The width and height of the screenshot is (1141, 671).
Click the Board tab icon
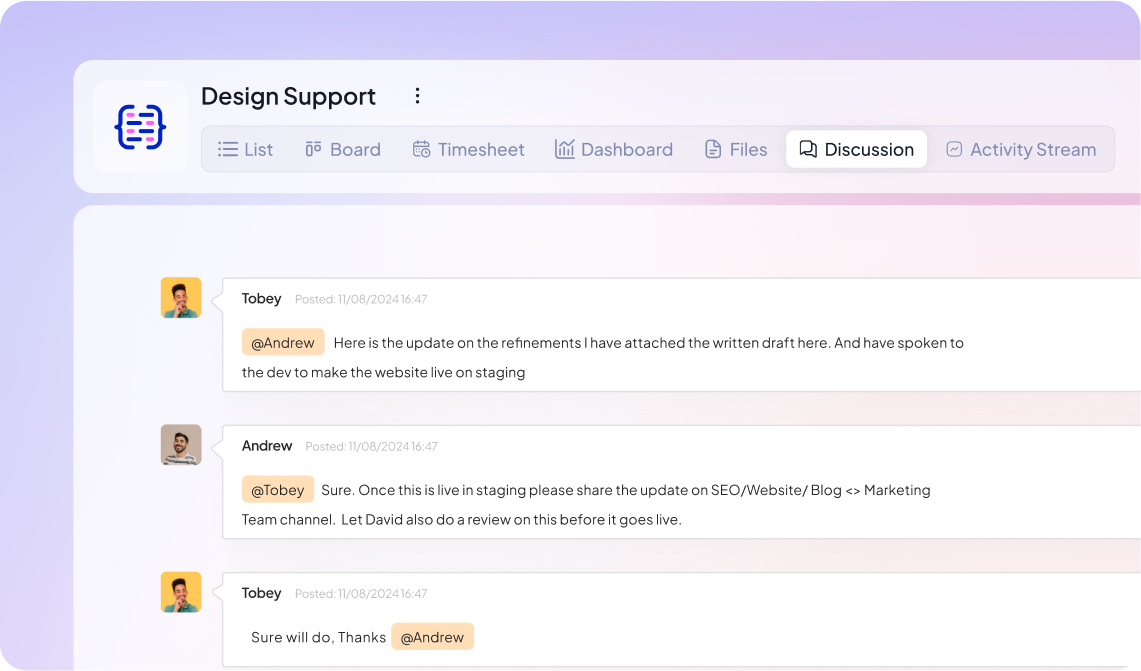click(313, 149)
